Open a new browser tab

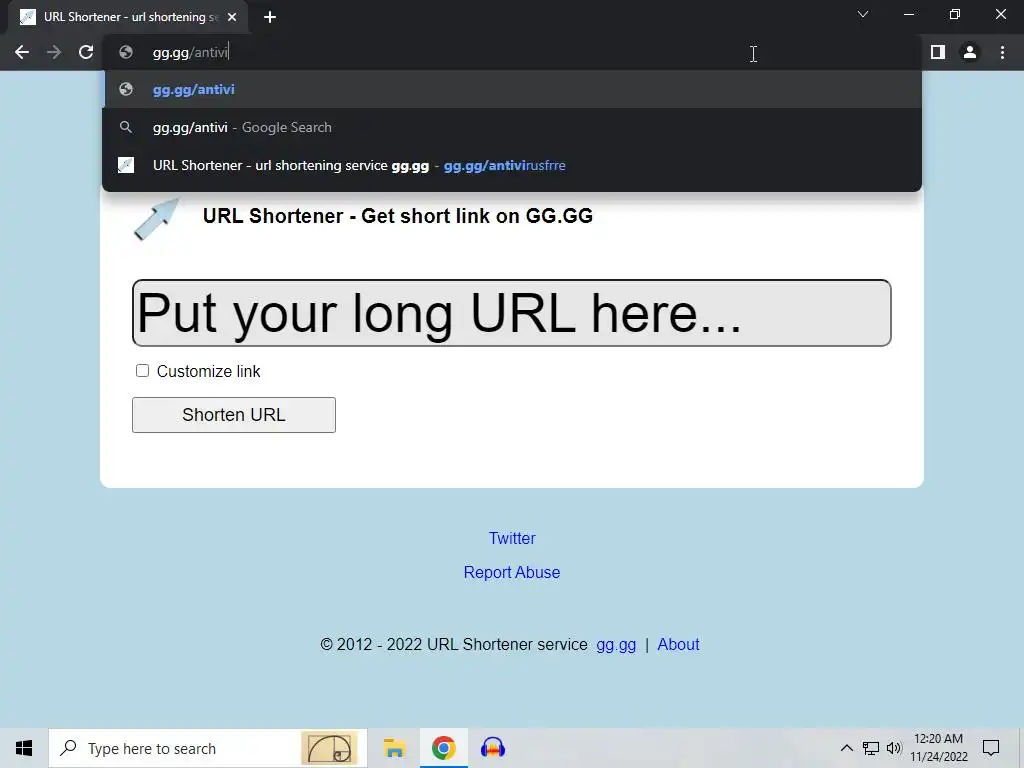[270, 17]
